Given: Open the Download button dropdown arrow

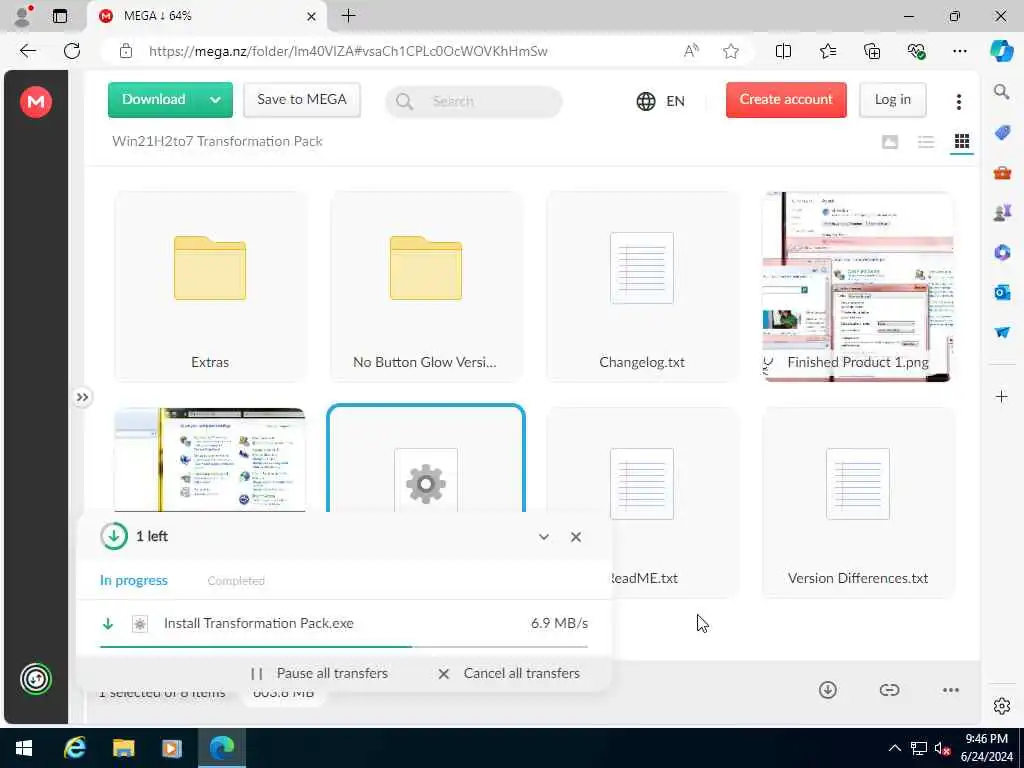Looking at the screenshot, I should point(216,100).
